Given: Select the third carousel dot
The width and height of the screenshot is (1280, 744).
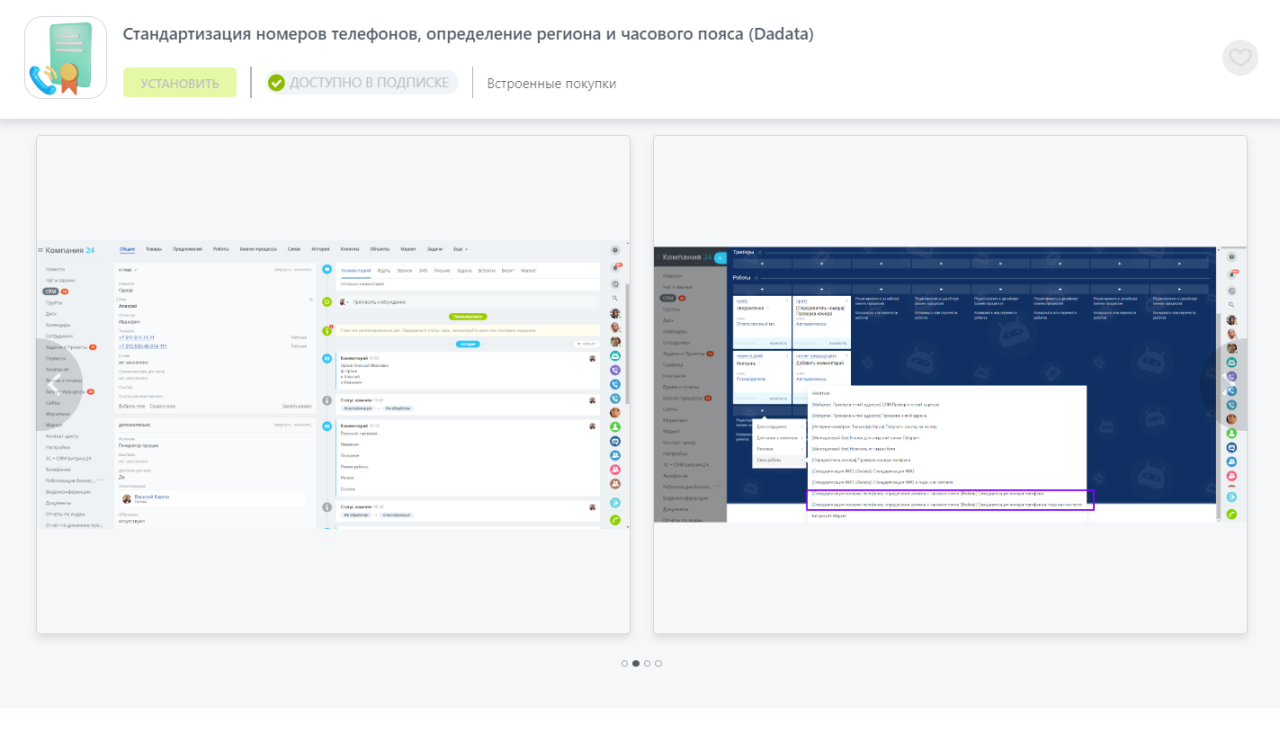Looking at the screenshot, I should click(x=647, y=663).
